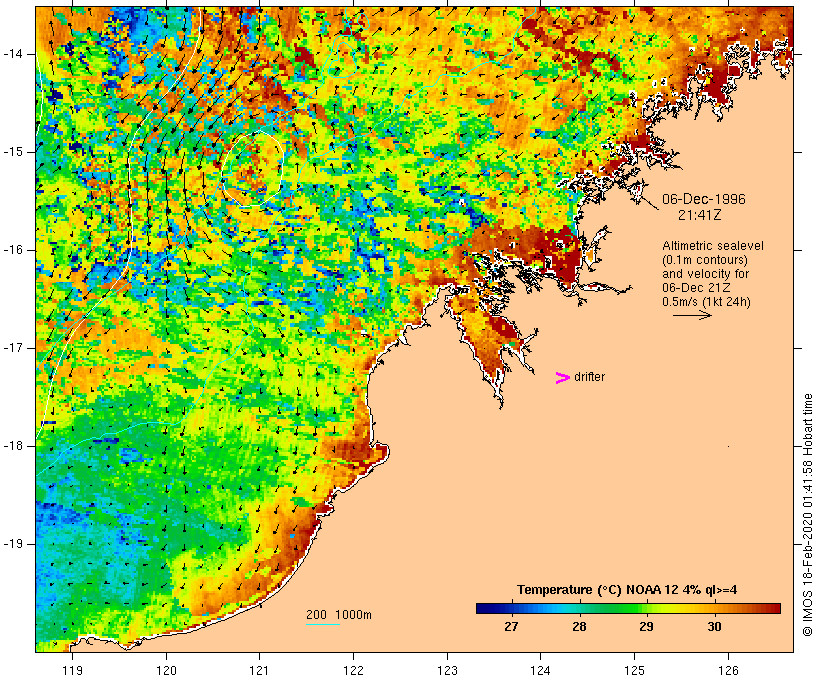Click the latitude axis label '-16'
820x680 pixels.
(x=13, y=250)
